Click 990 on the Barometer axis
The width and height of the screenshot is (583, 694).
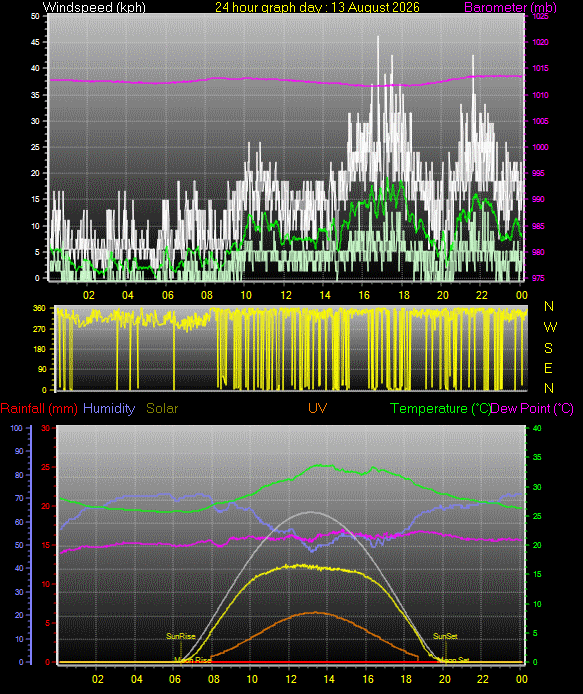pyautogui.click(x=538, y=200)
